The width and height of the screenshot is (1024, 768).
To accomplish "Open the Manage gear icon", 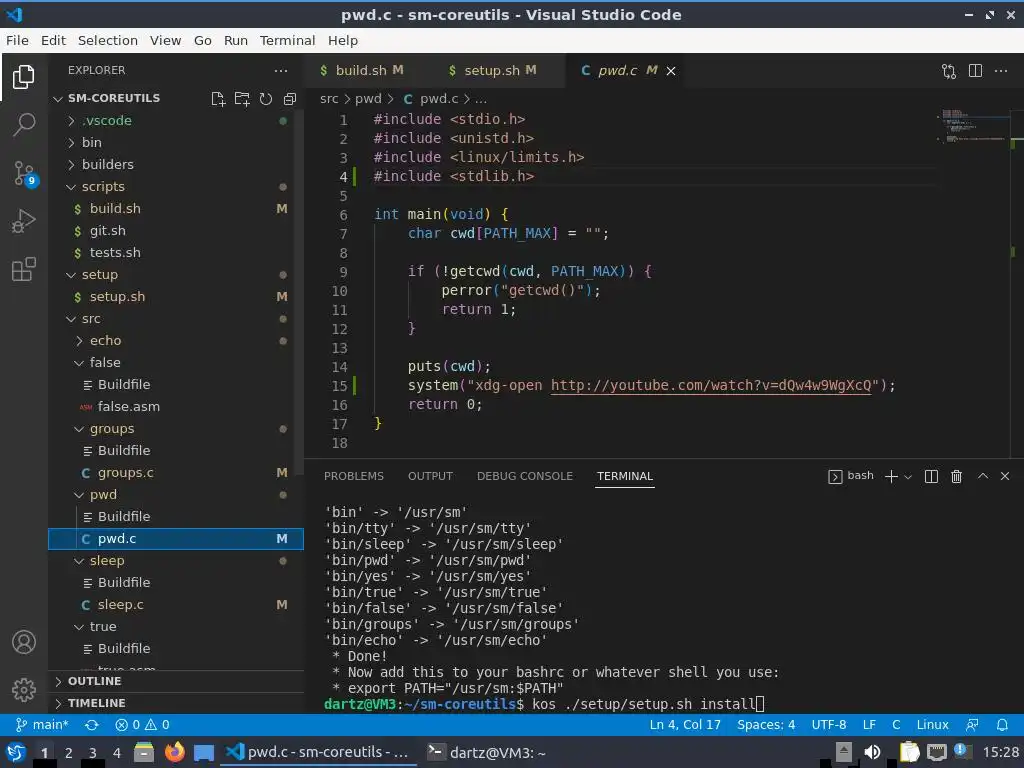I will pos(24,689).
